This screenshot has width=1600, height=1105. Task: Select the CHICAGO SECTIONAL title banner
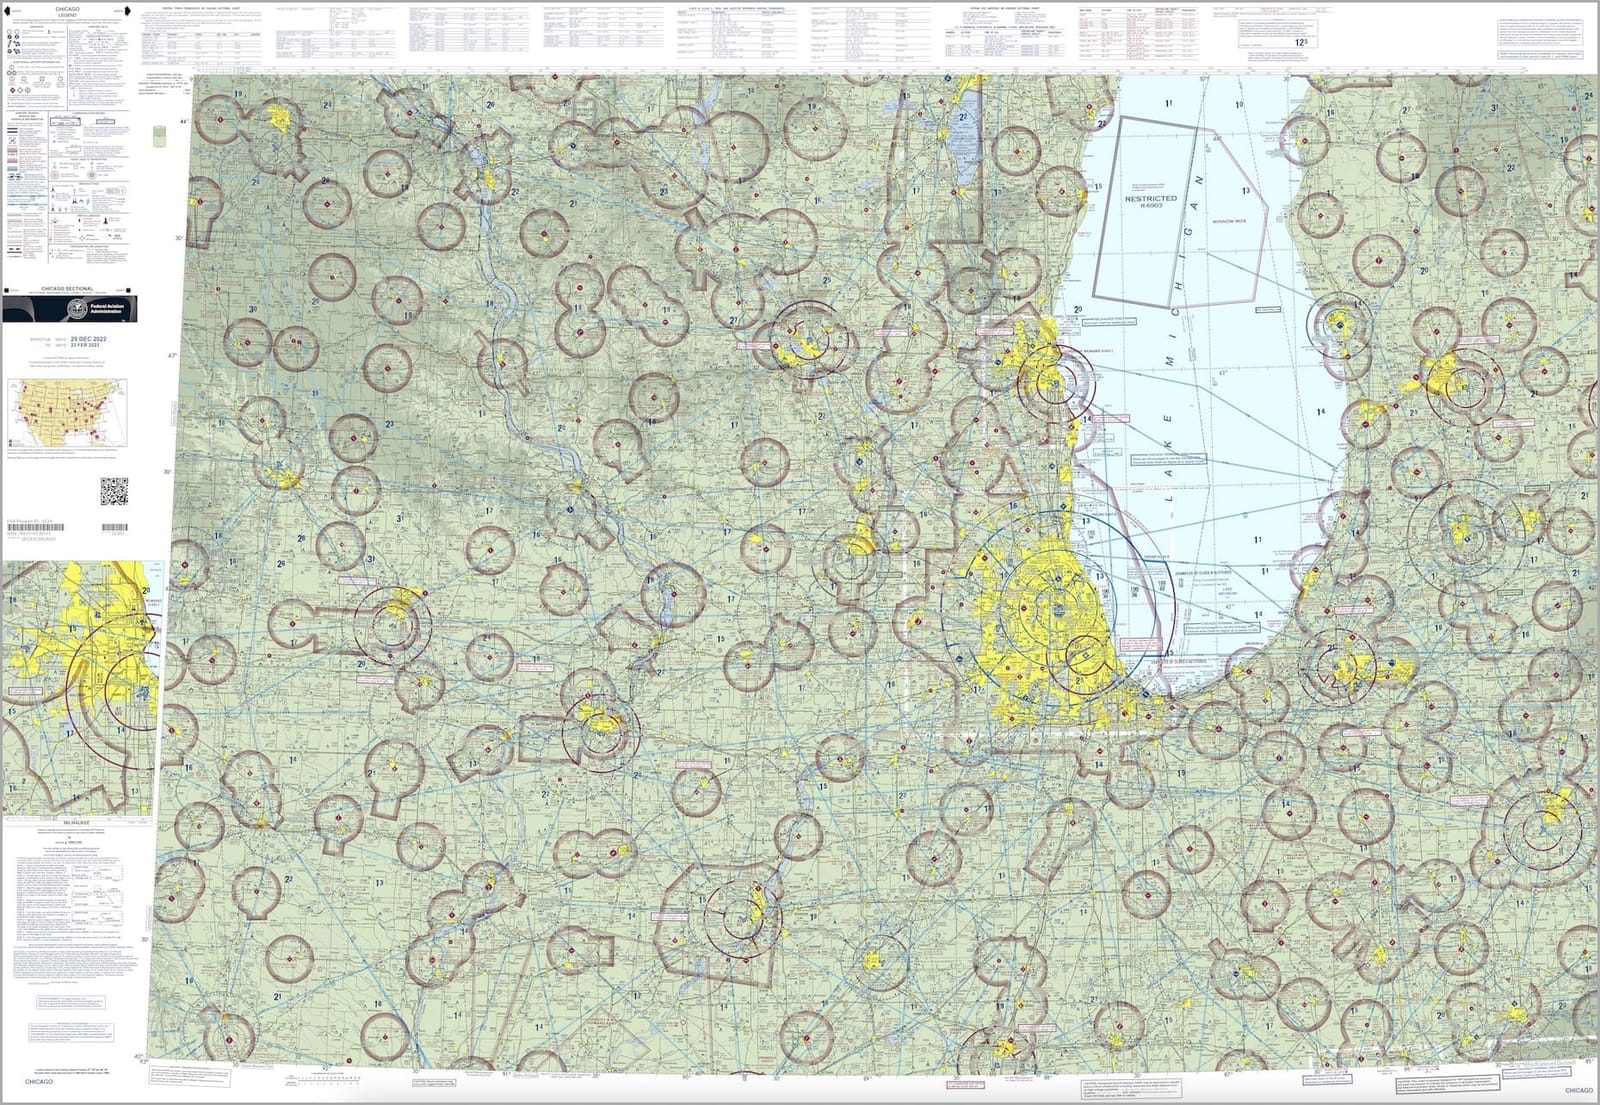click(x=65, y=288)
